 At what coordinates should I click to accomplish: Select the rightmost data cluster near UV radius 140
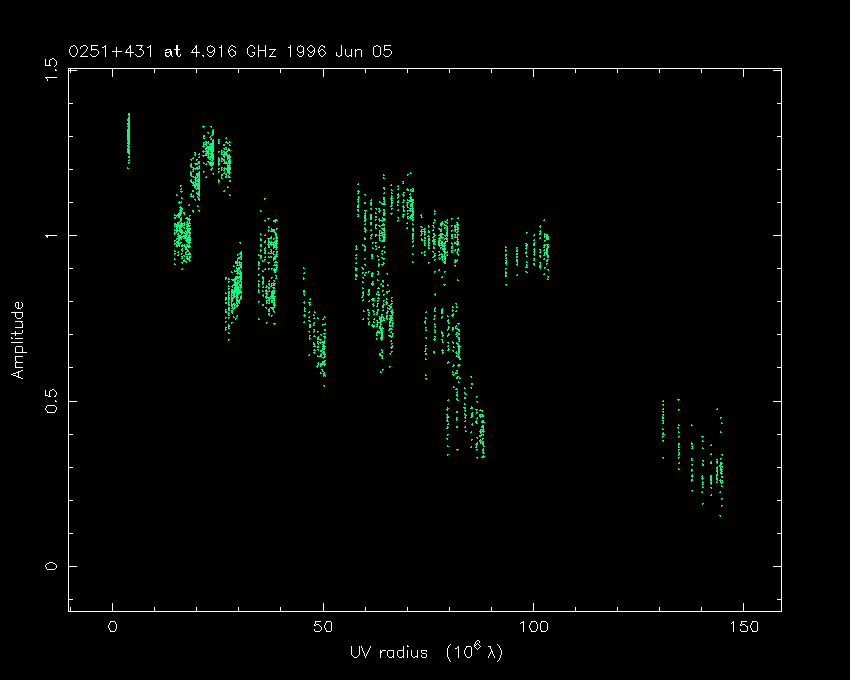point(710,460)
